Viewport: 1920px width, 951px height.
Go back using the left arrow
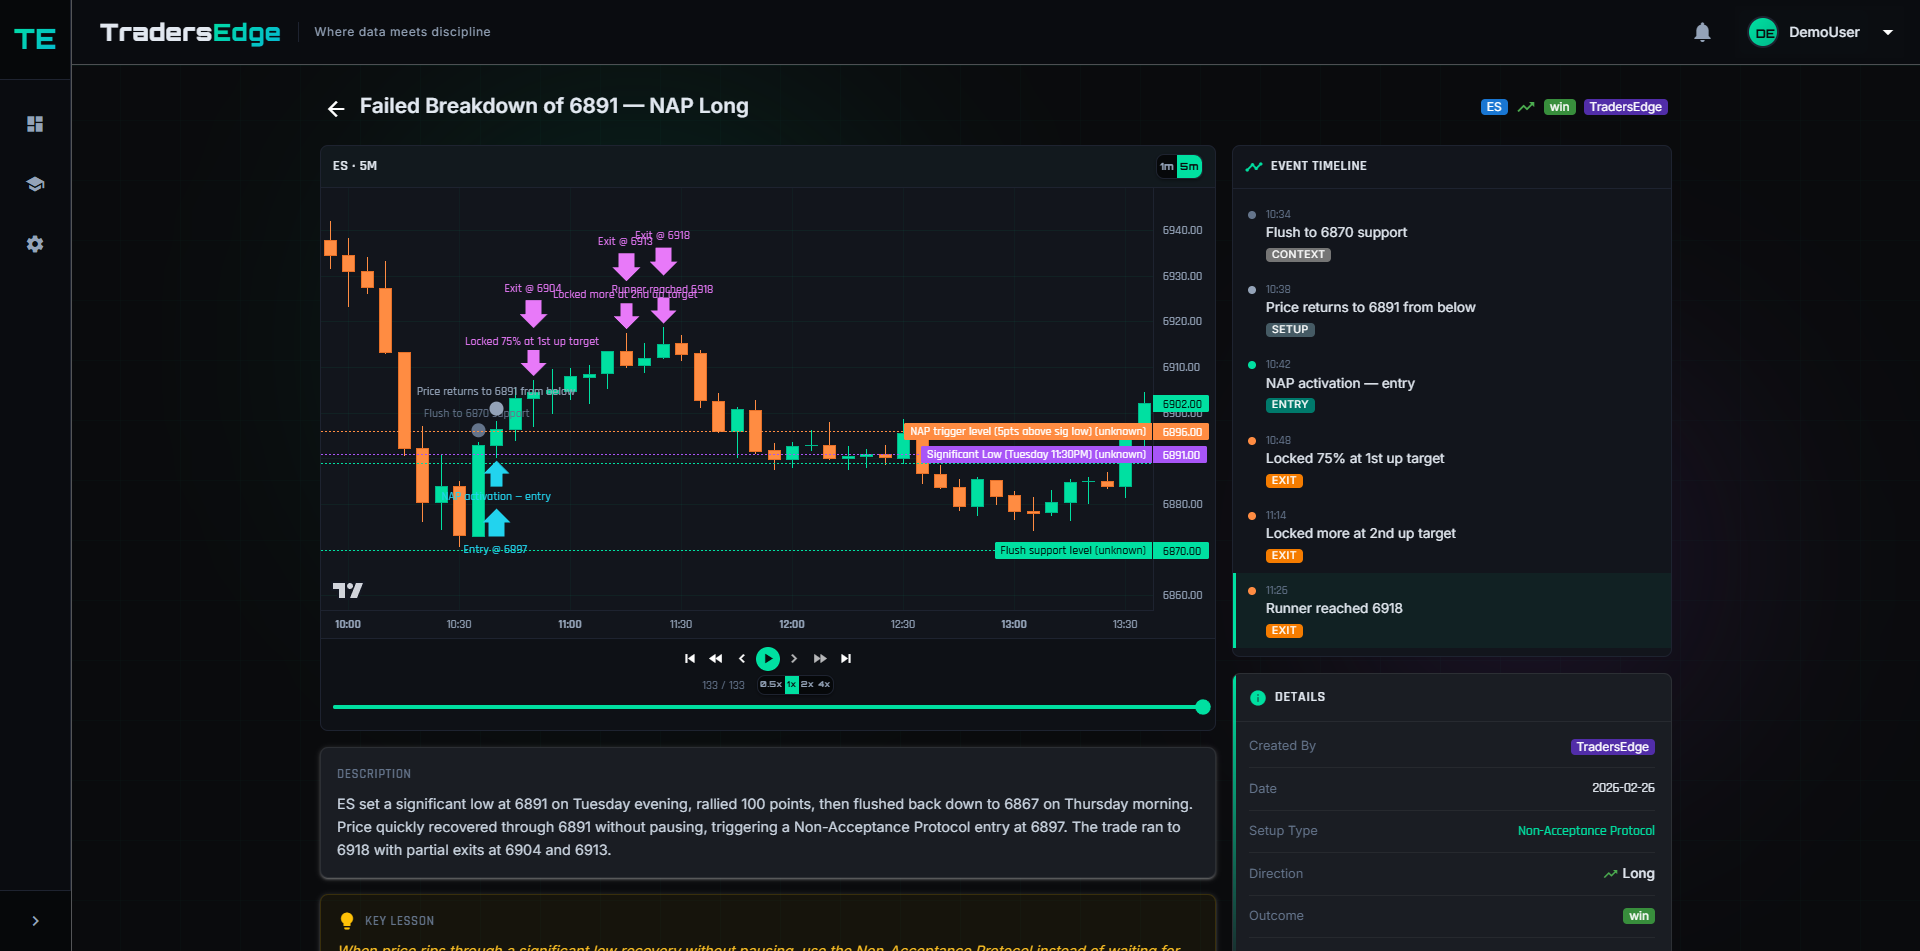(x=336, y=108)
